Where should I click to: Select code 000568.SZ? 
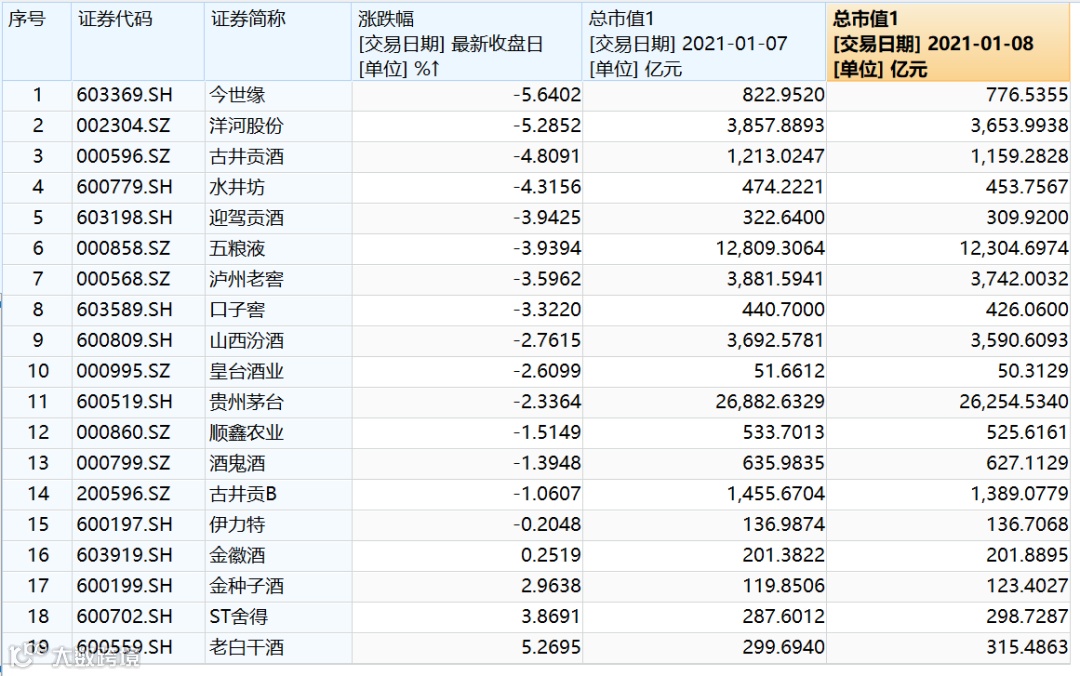(123, 279)
